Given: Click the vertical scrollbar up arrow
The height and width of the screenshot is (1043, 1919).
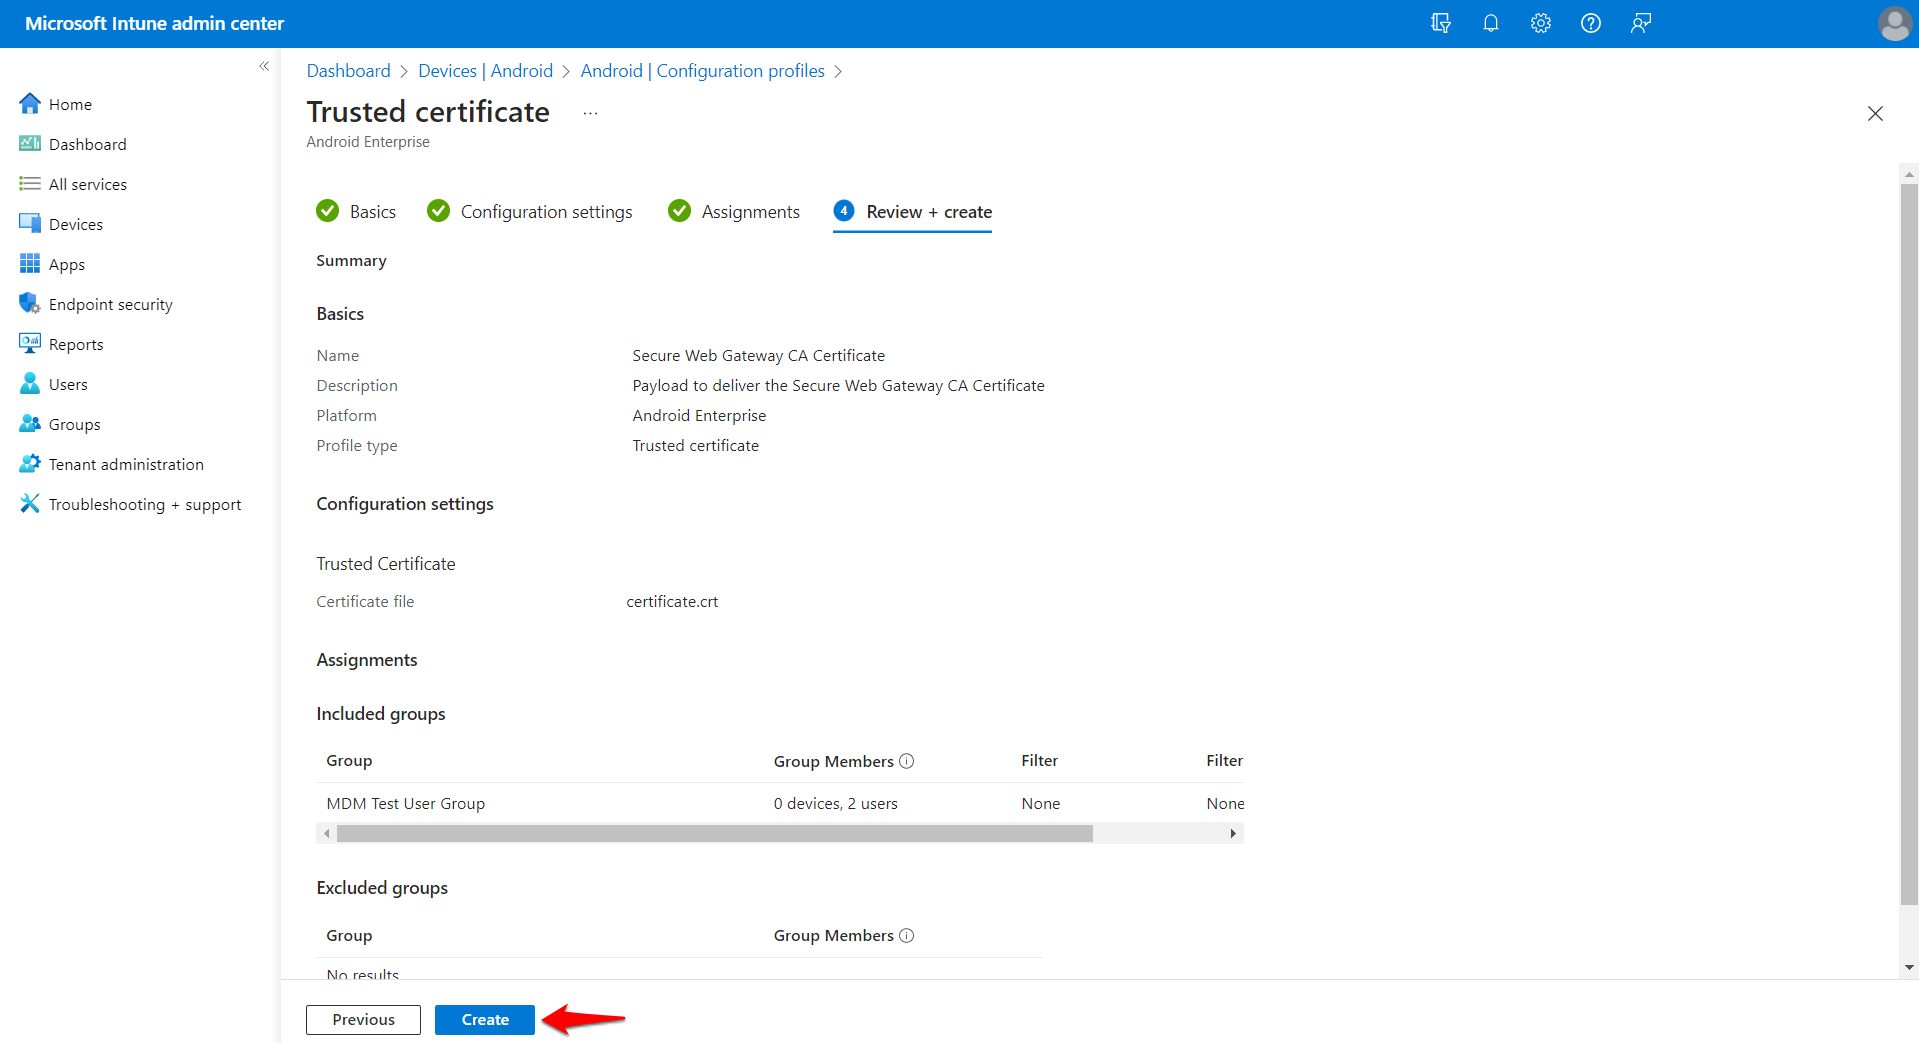Looking at the screenshot, I should (1909, 174).
